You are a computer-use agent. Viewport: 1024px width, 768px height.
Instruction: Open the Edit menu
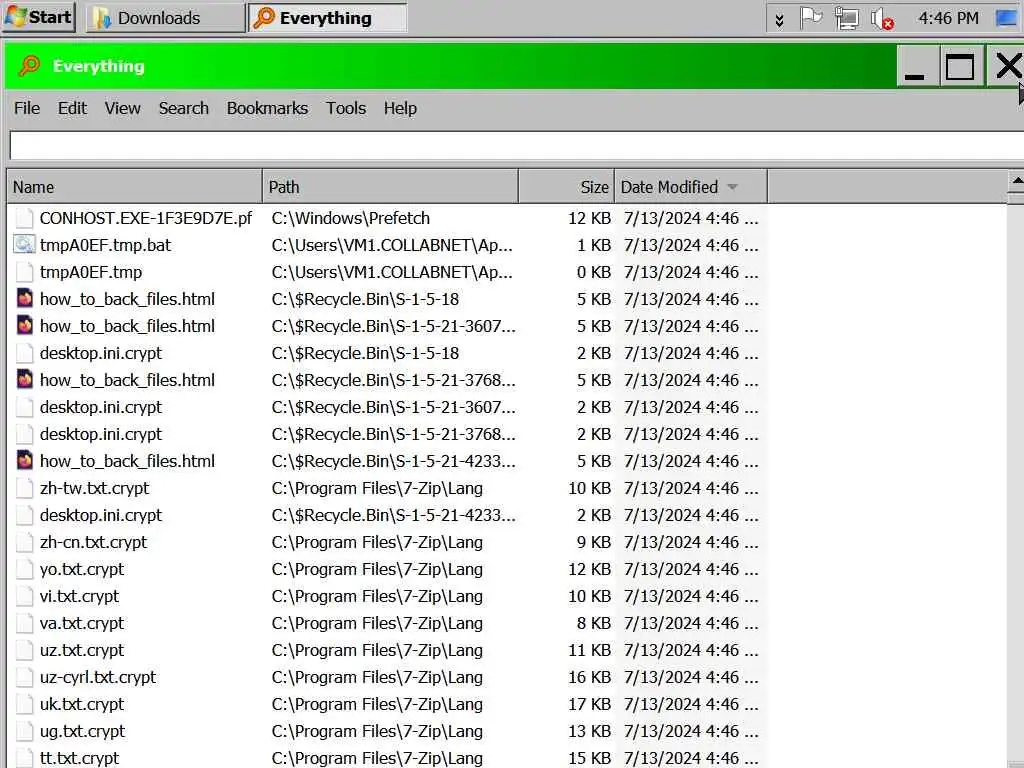[72, 108]
